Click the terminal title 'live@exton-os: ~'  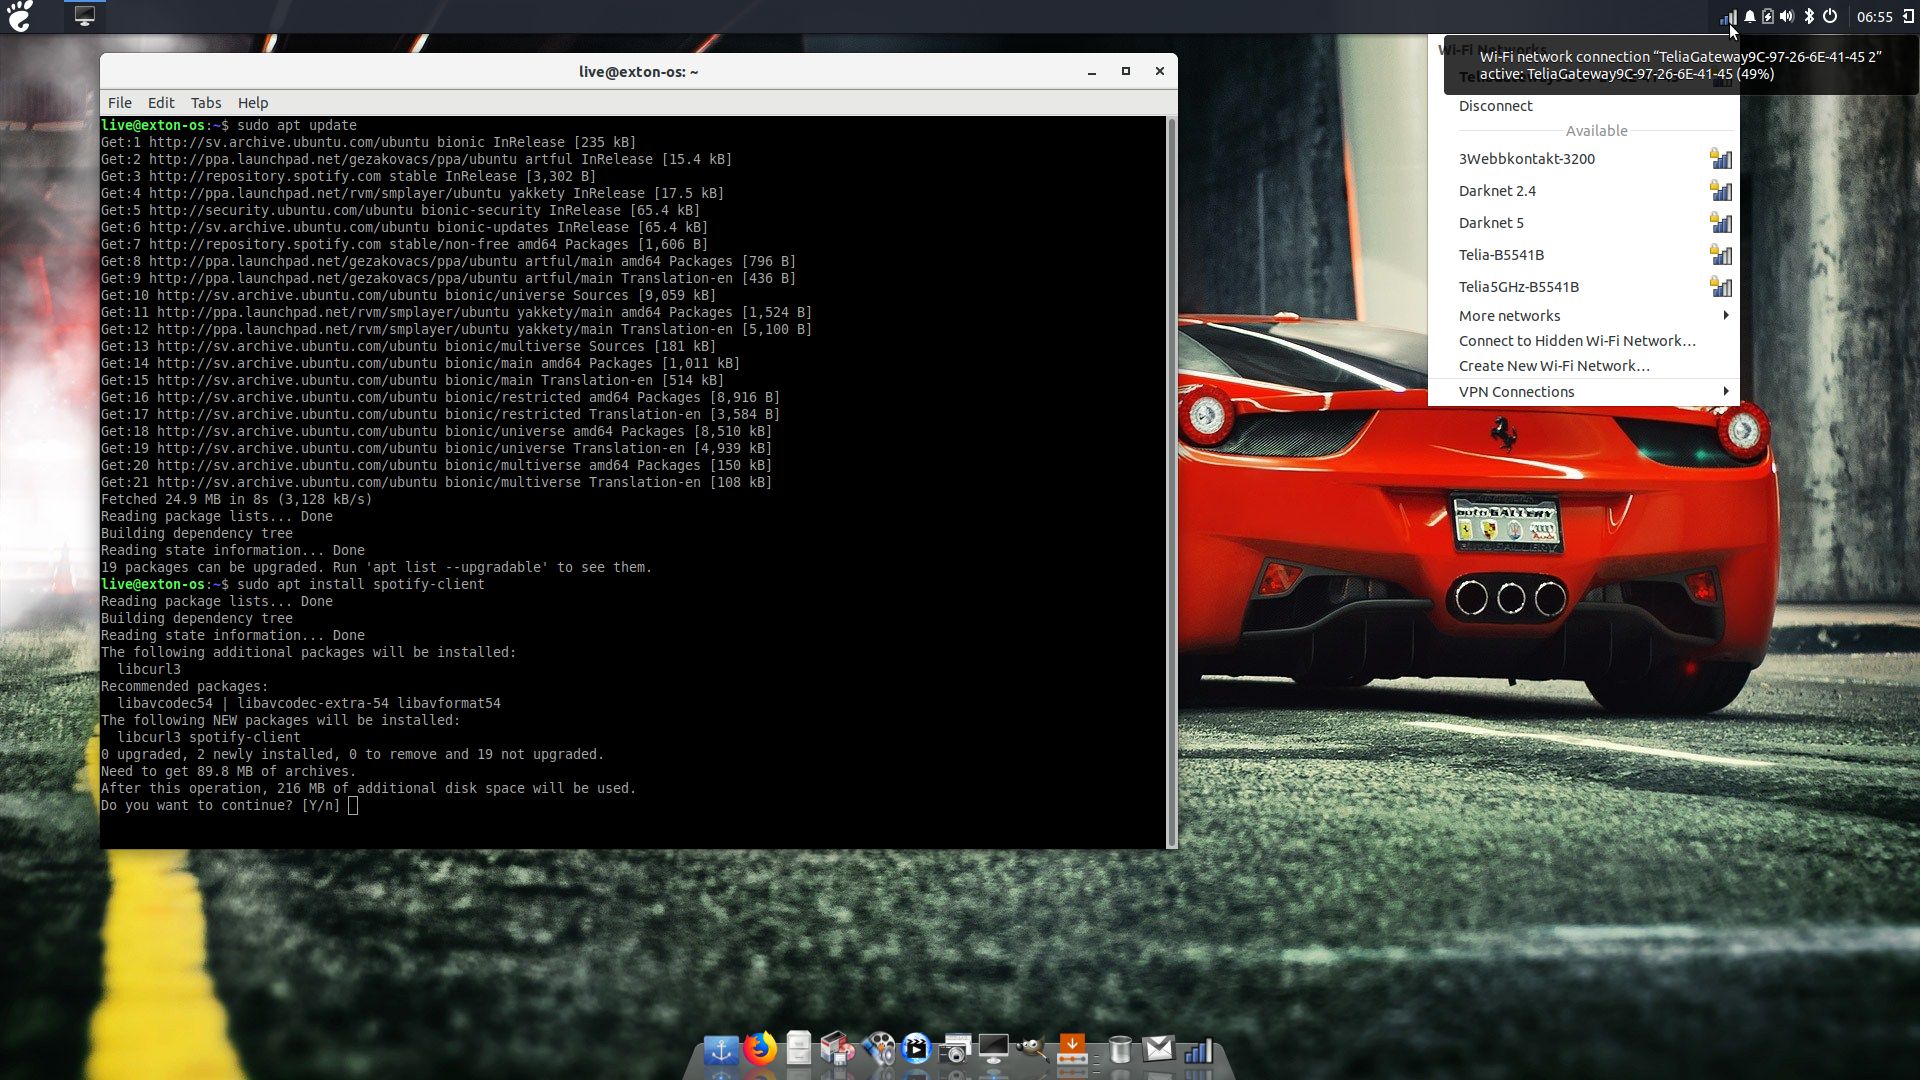pos(638,72)
